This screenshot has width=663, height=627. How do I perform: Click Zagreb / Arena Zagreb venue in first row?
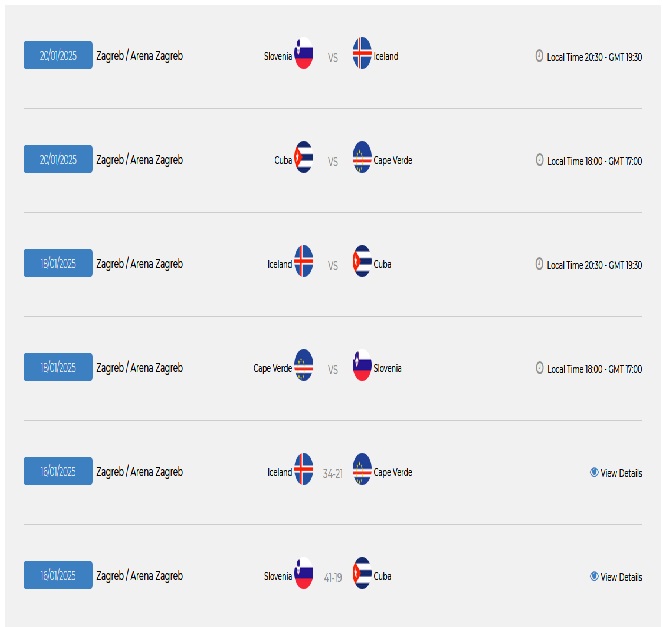pyautogui.click(x=140, y=56)
